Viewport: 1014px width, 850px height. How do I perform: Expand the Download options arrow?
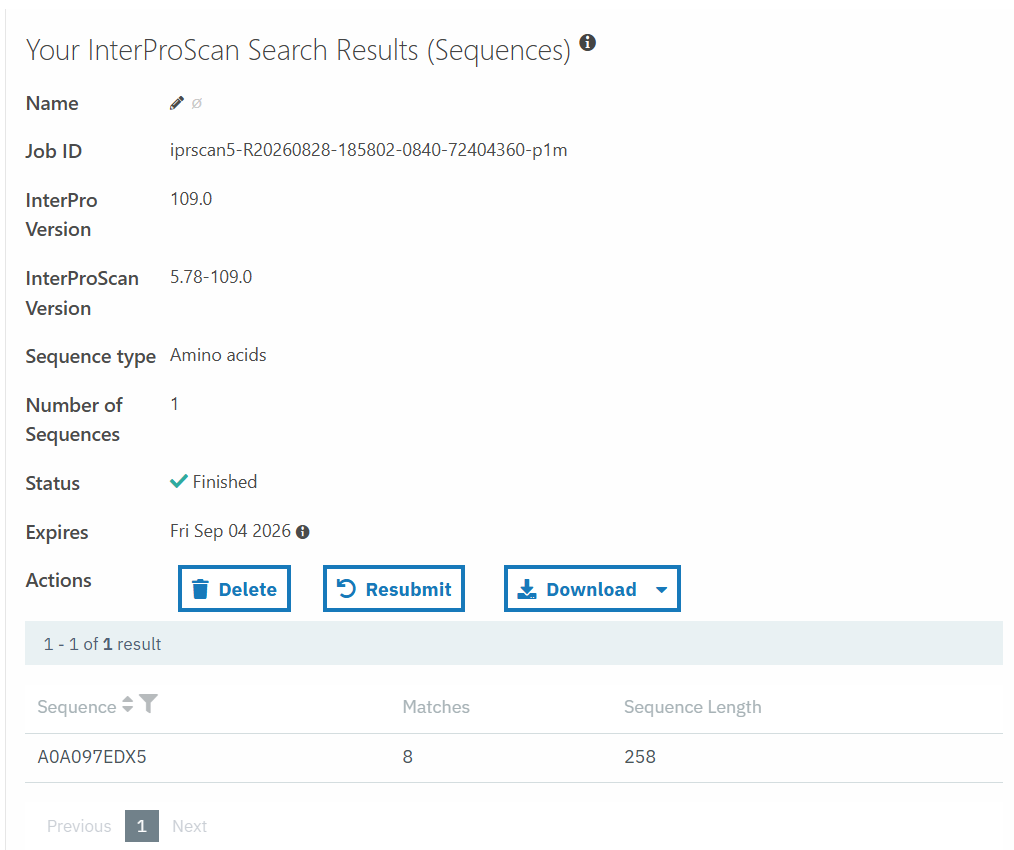click(662, 589)
